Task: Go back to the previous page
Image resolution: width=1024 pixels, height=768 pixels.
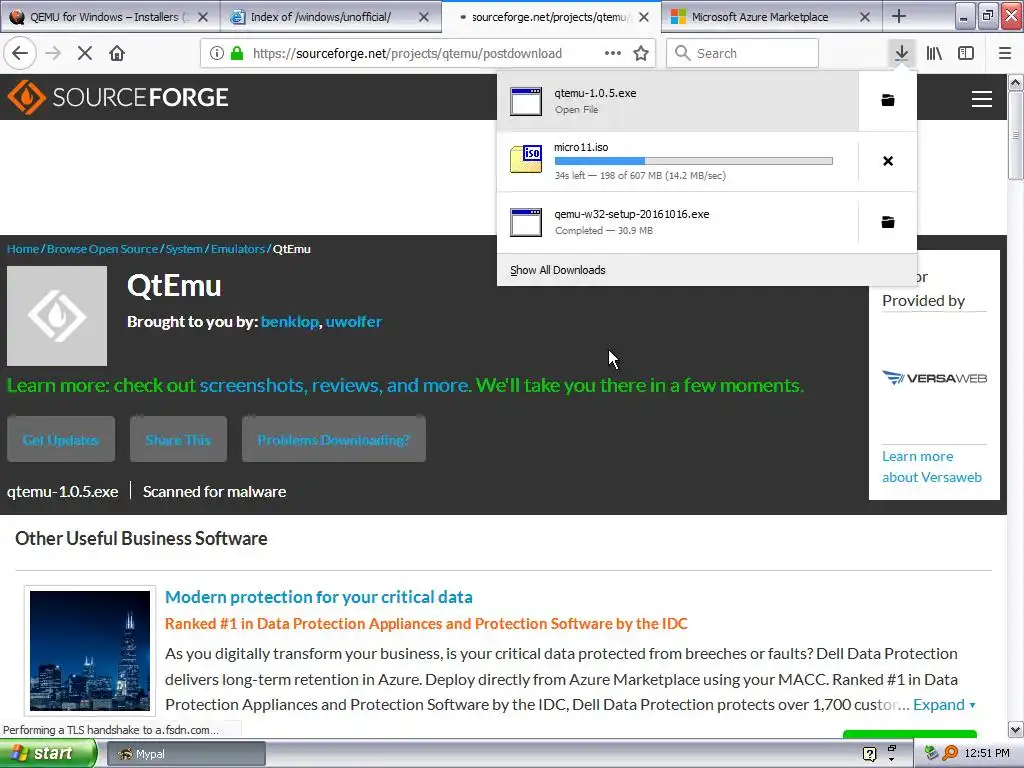Action: [x=20, y=53]
